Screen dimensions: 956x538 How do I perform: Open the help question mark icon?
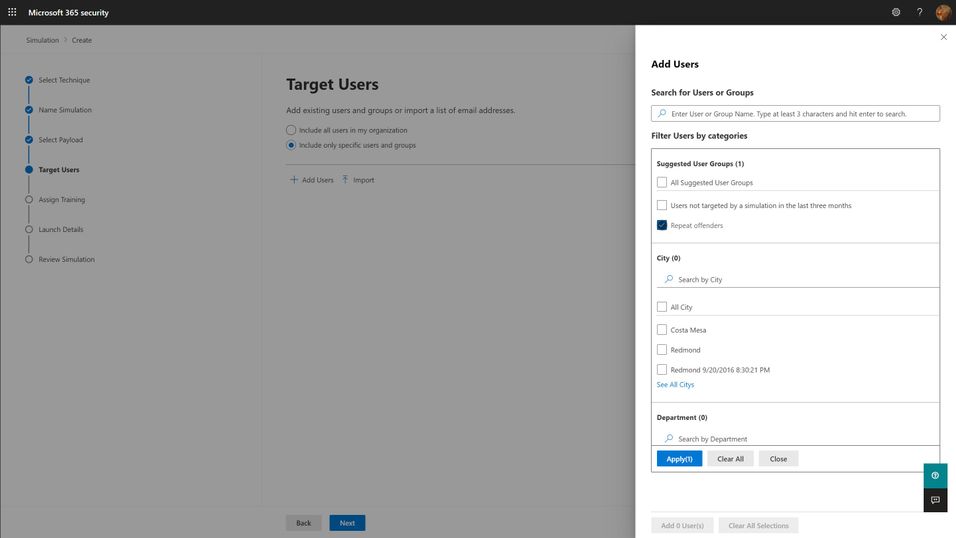click(x=919, y=12)
